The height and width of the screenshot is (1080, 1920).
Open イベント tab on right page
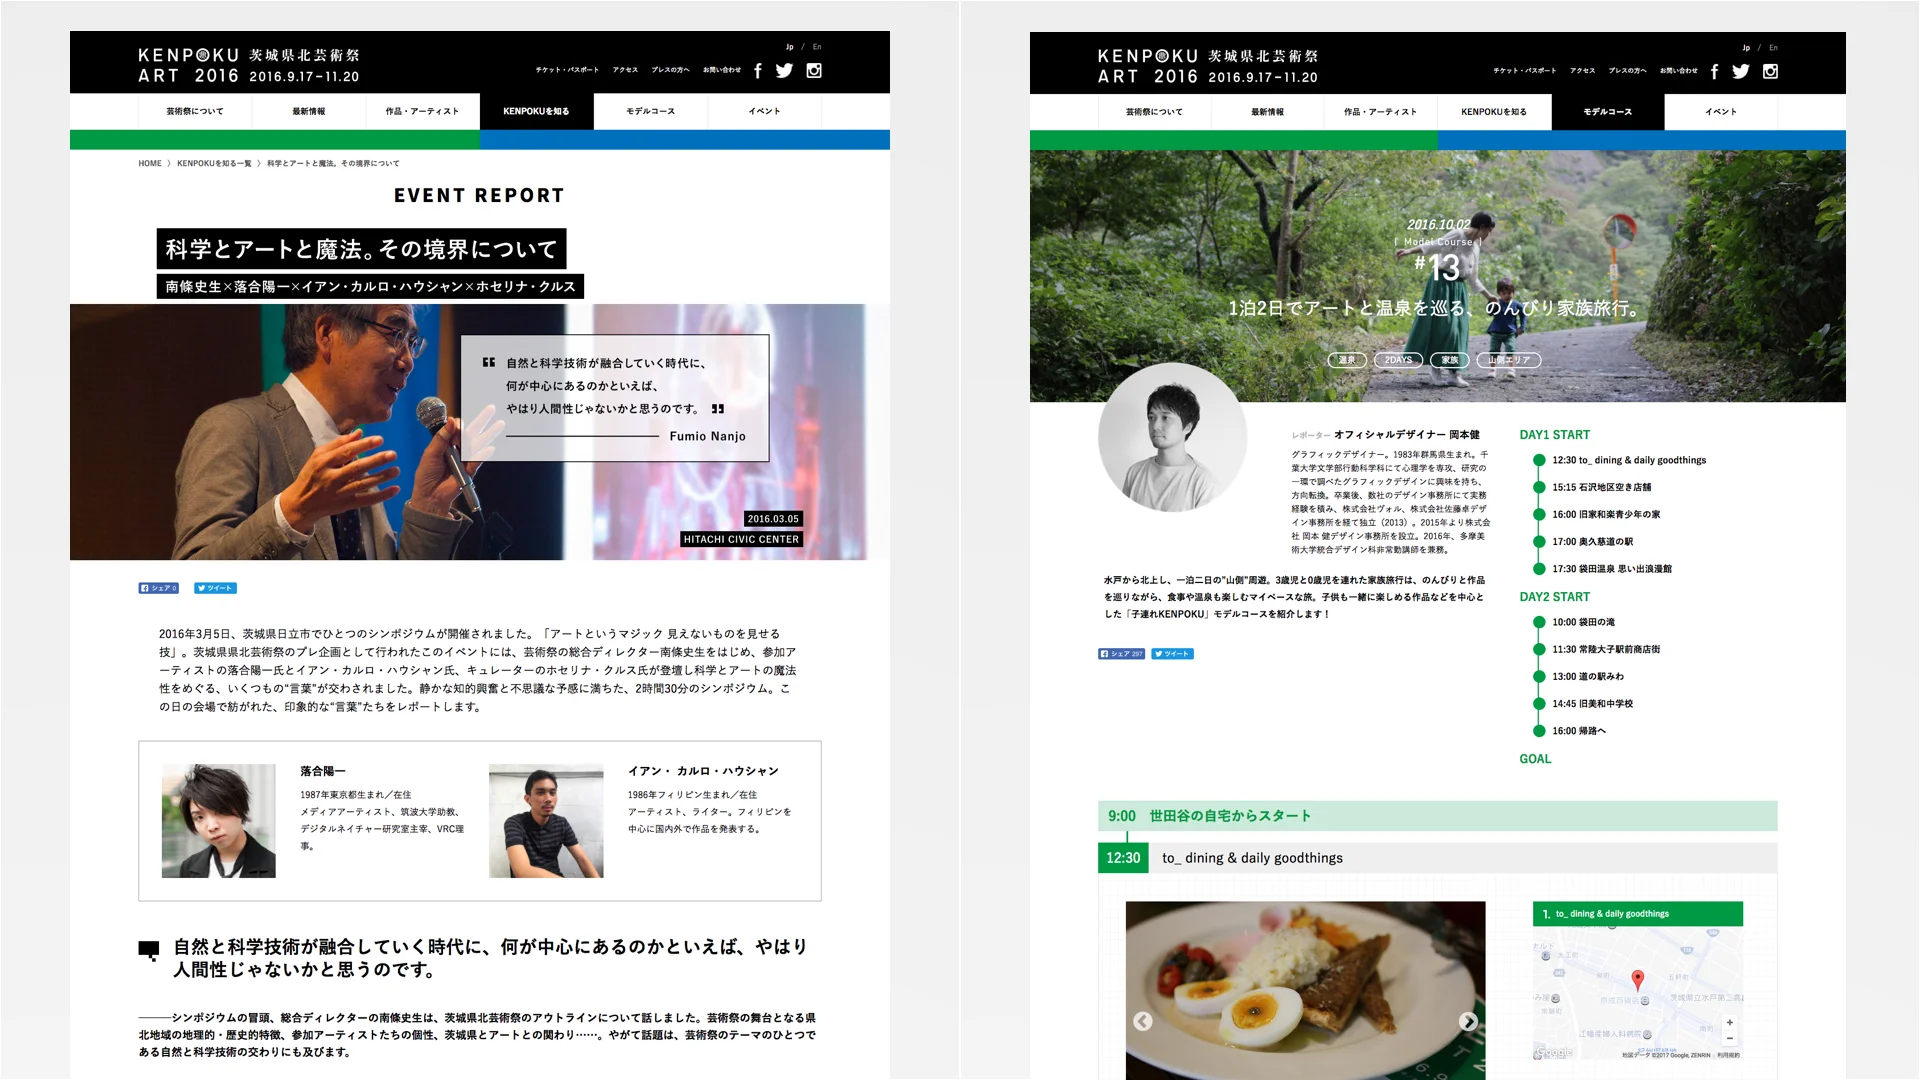(1720, 112)
